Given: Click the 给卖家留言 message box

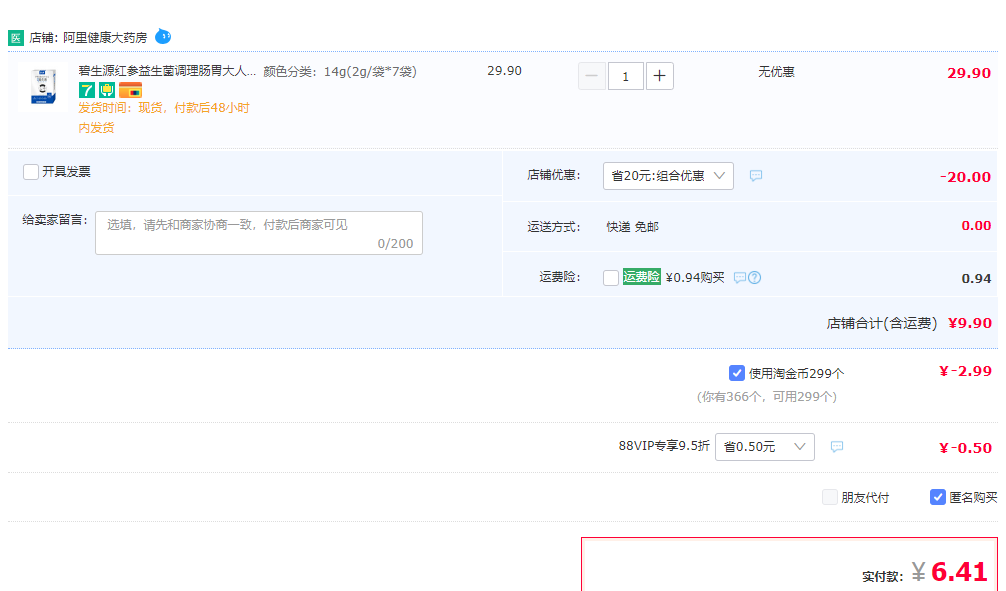Looking at the screenshot, I should tap(259, 233).
